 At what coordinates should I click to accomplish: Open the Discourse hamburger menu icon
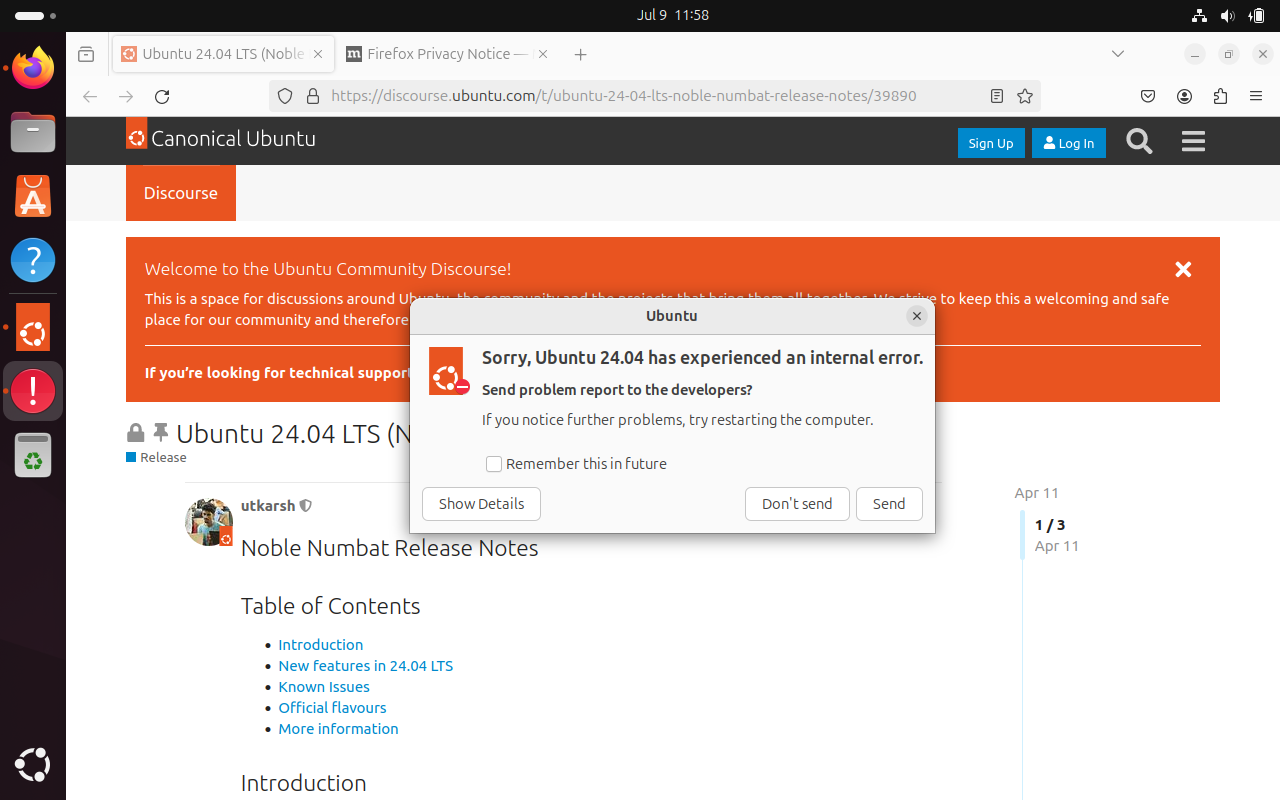[x=1193, y=142]
